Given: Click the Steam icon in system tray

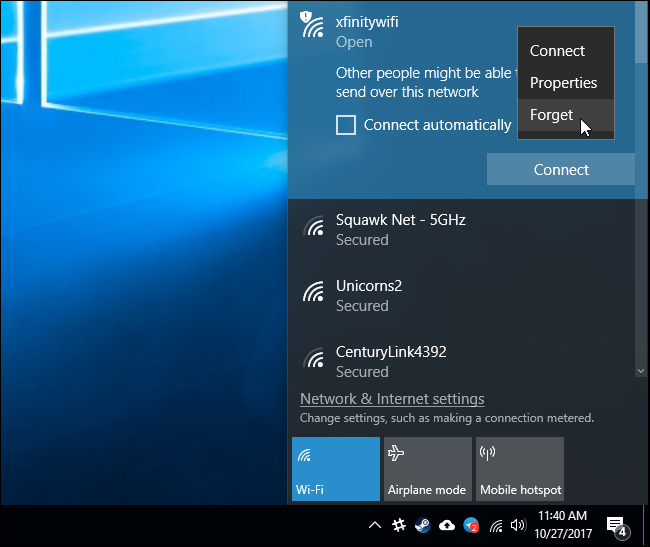Looking at the screenshot, I should (x=422, y=525).
